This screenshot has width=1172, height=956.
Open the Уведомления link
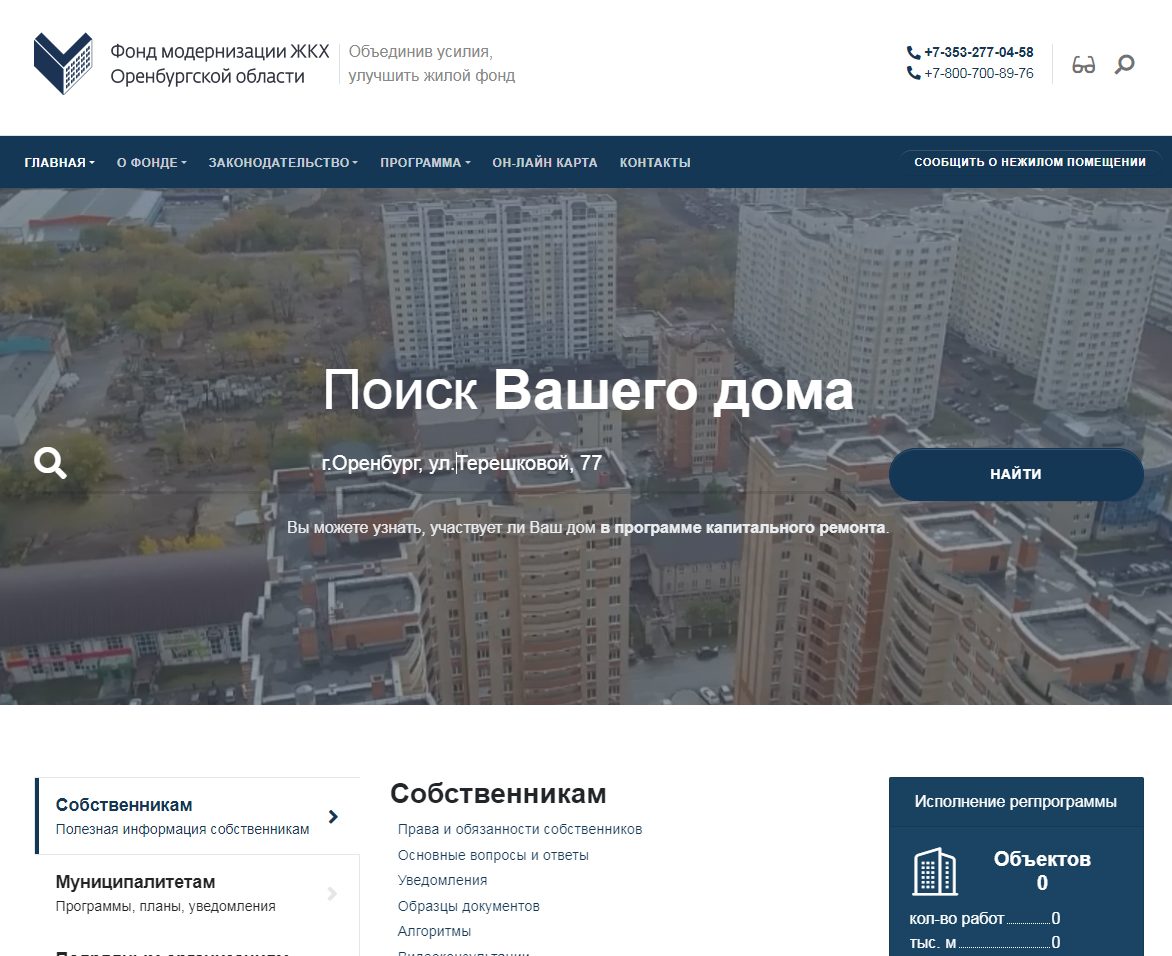point(442,881)
